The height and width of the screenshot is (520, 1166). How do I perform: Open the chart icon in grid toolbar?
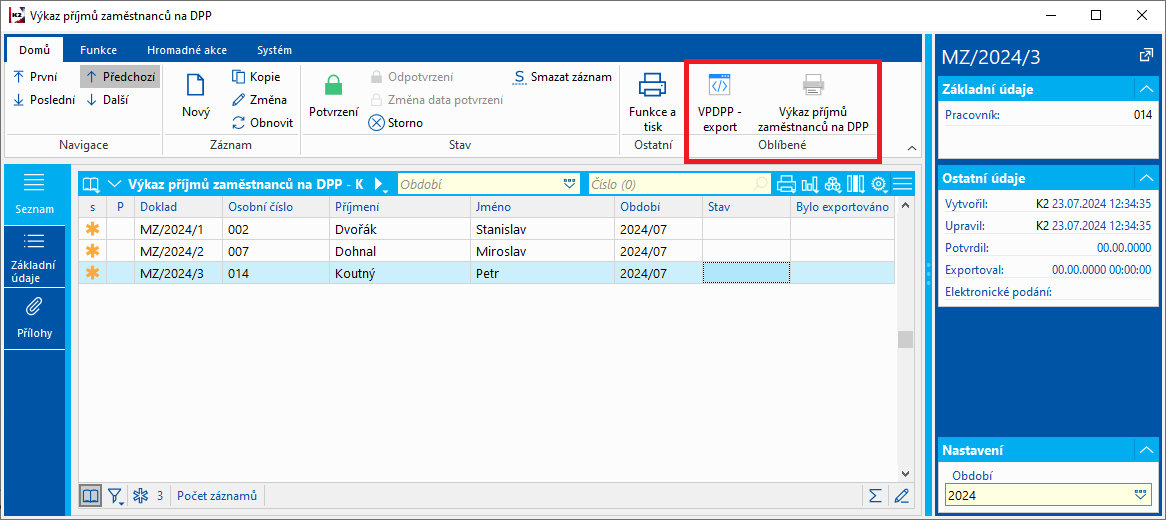pyautogui.click(x=810, y=184)
